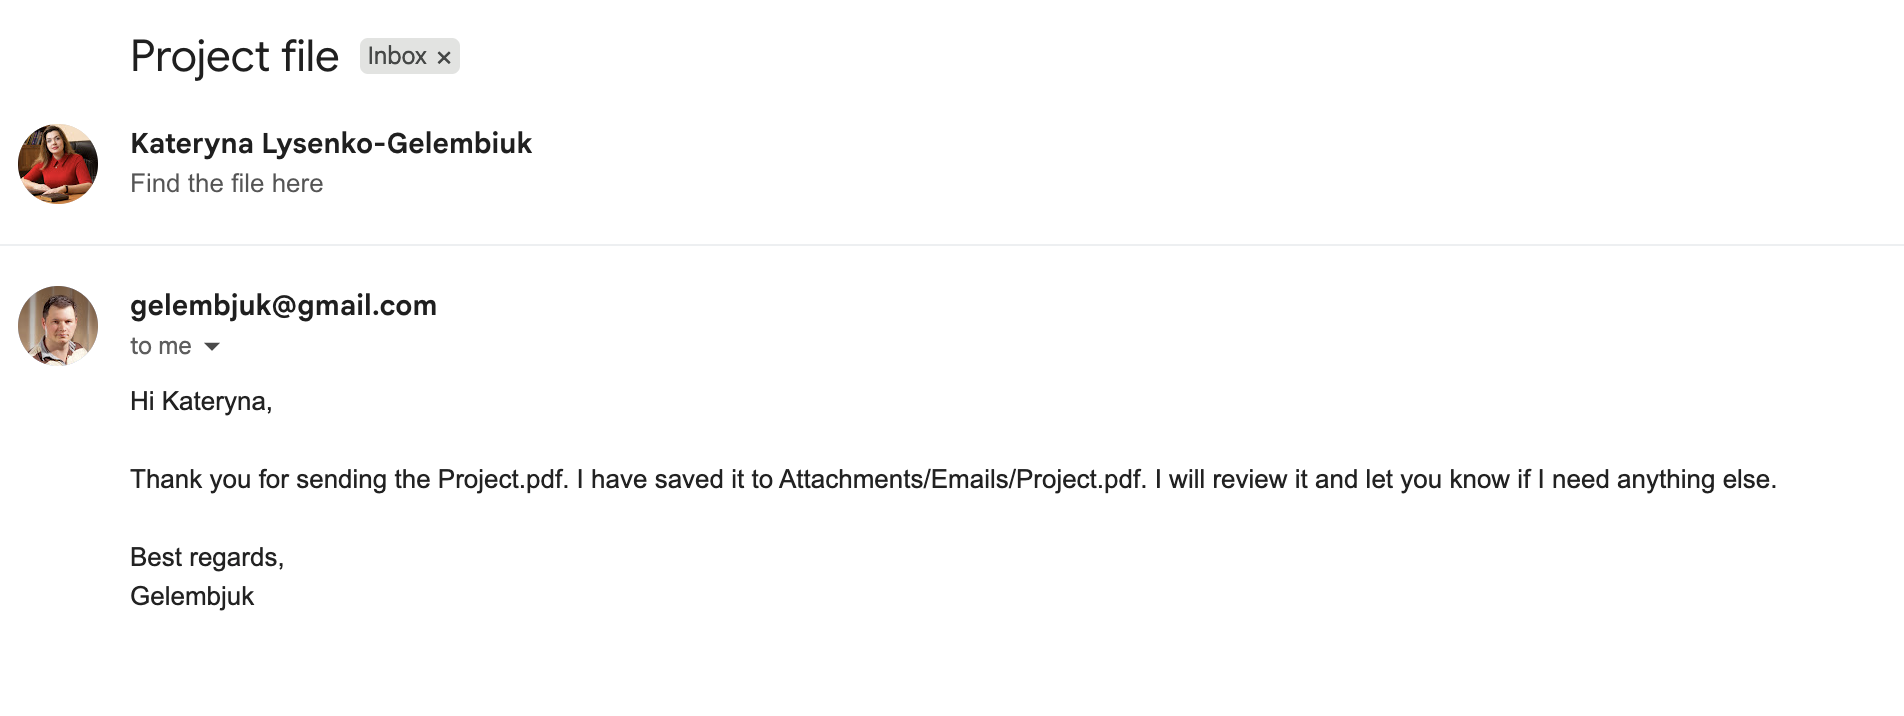Click the 'Gelembjuk' signature

coord(192,596)
